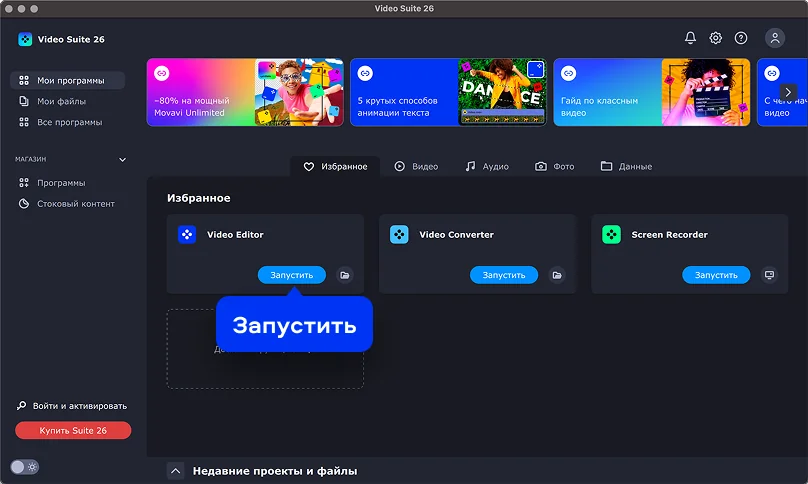Open the -80% Movavi Unlimited banner
The image size is (808, 484).
click(245, 92)
